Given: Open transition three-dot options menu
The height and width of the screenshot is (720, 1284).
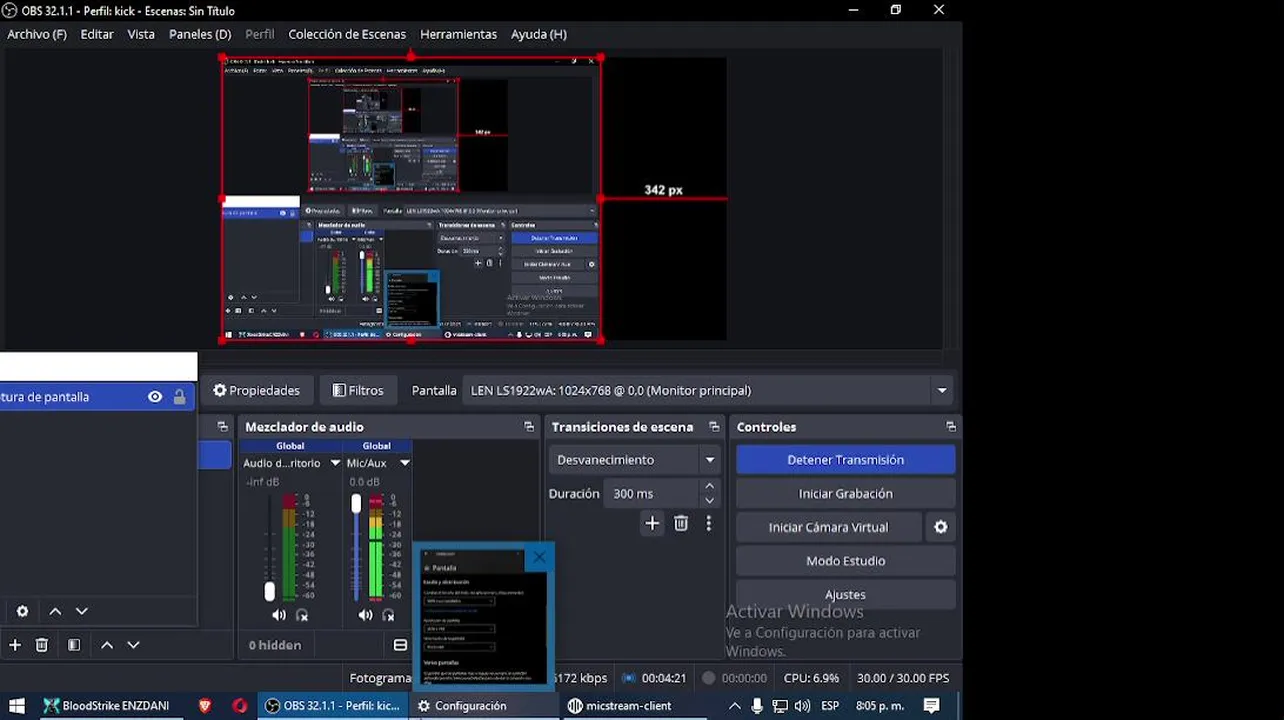Looking at the screenshot, I should [708, 523].
